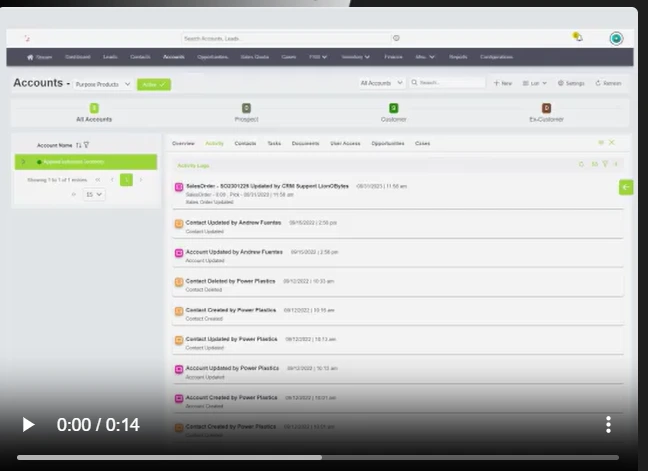Open the Opportunities tab in account details
The width and height of the screenshot is (648, 471).
[x=387, y=143]
